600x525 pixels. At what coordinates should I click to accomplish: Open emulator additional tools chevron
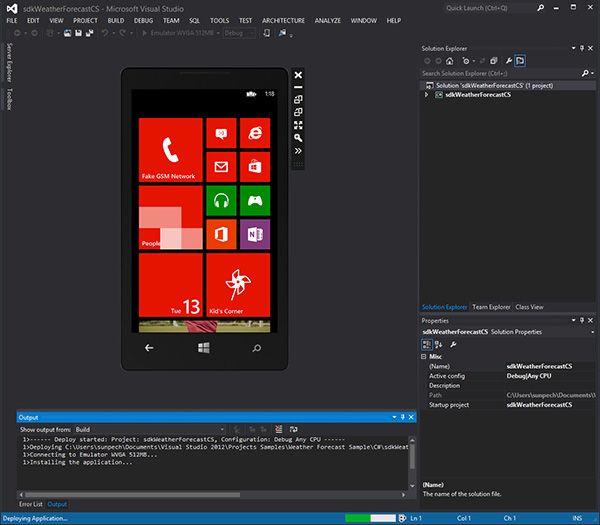(298, 151)
